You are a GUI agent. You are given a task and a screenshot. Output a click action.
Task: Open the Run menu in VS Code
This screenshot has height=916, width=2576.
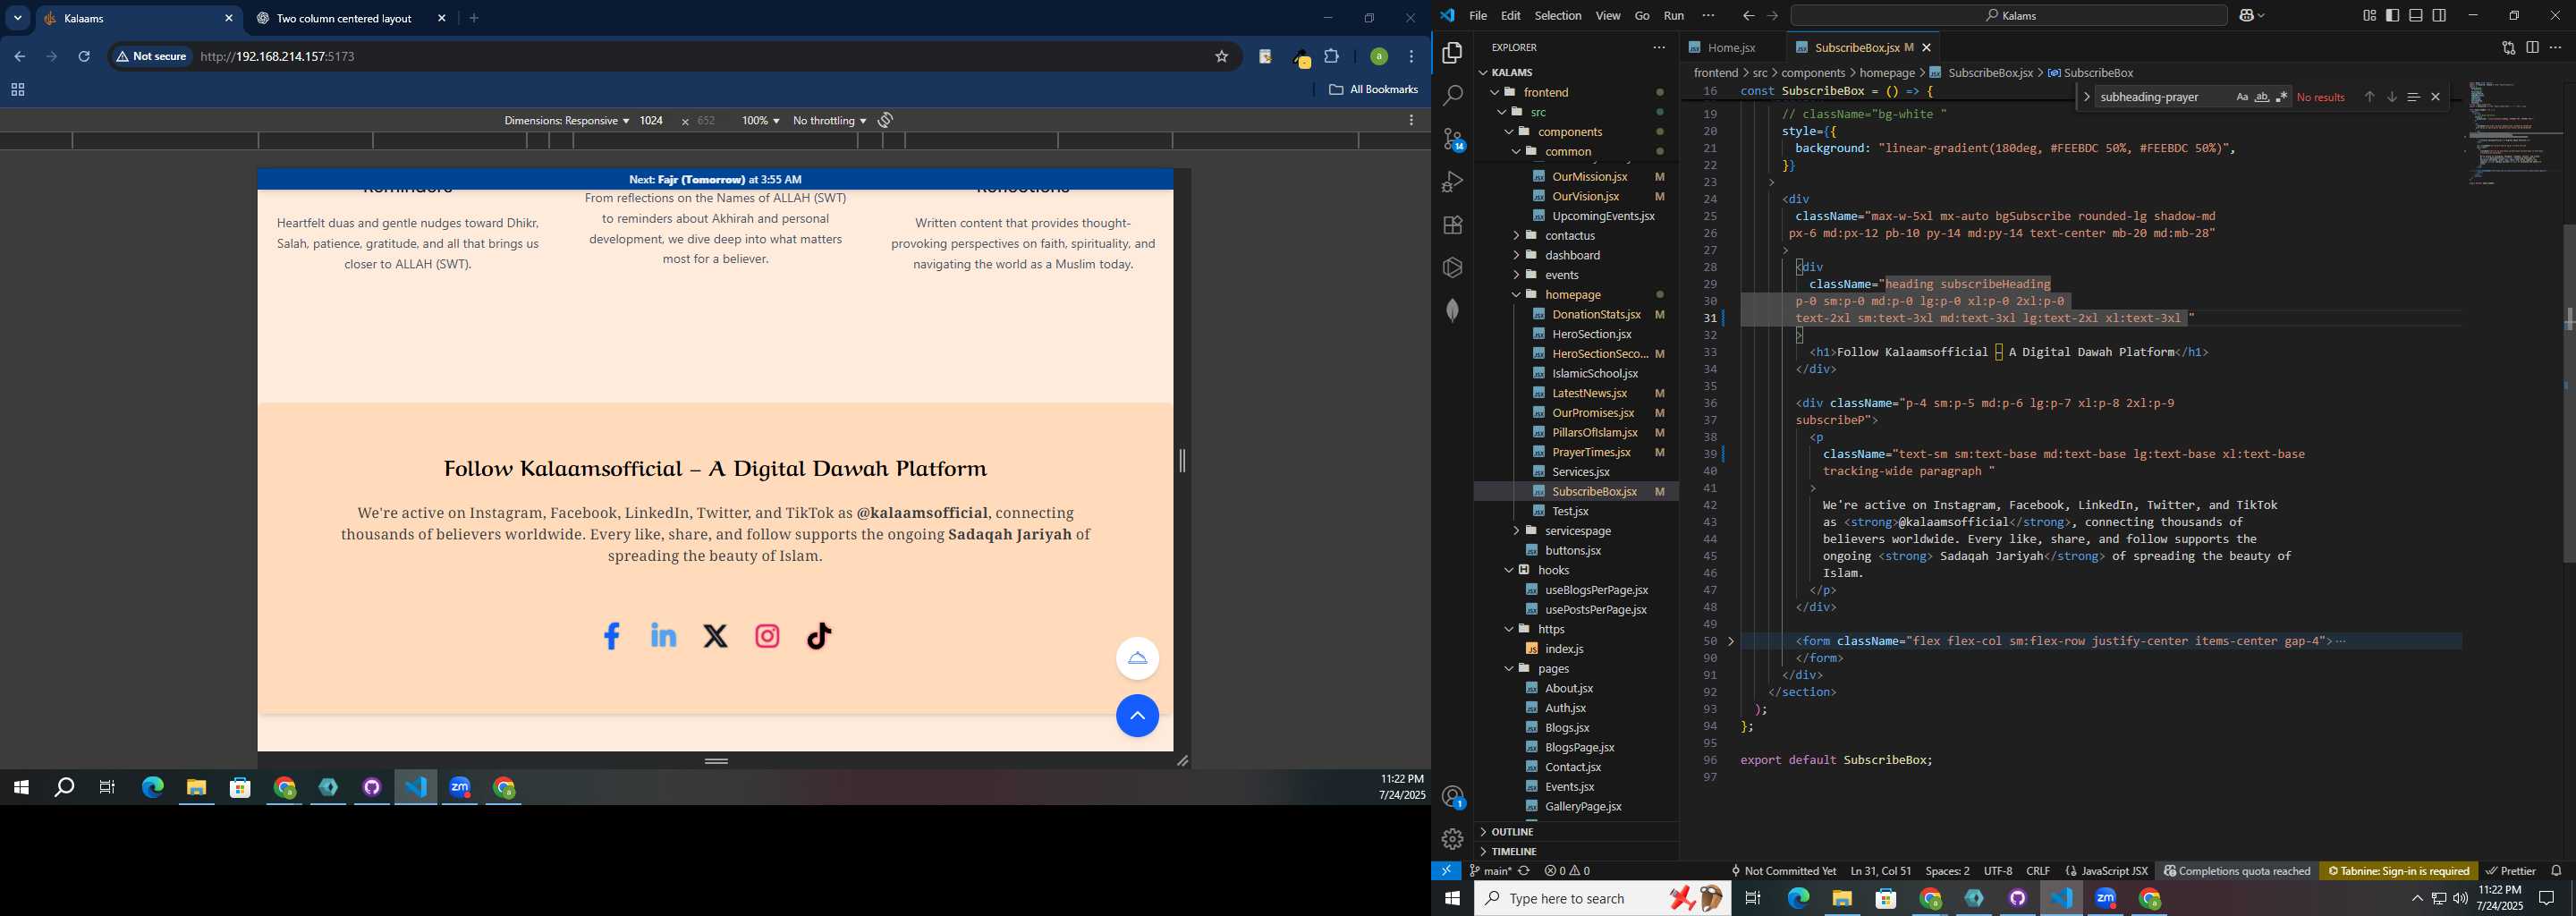click(x=1674, y=16)
